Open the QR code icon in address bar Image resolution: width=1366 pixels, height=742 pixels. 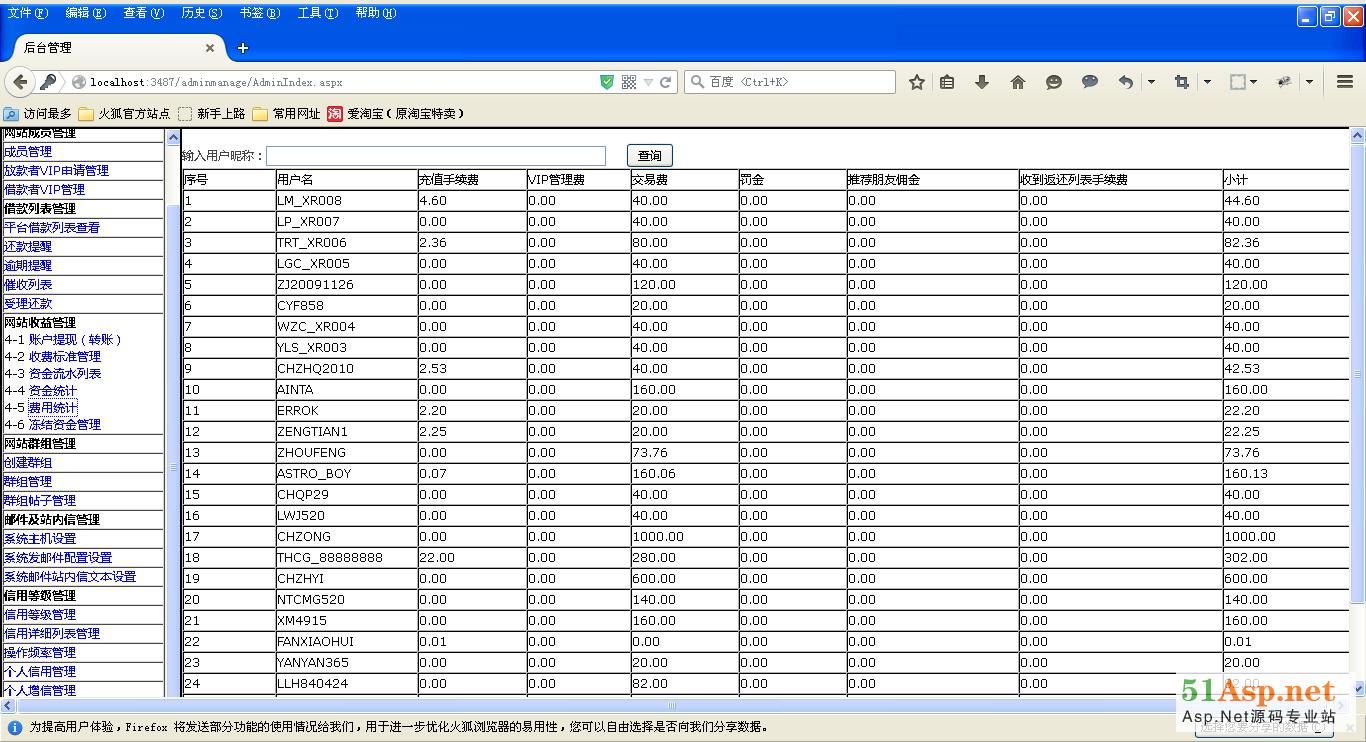point(629,82)
